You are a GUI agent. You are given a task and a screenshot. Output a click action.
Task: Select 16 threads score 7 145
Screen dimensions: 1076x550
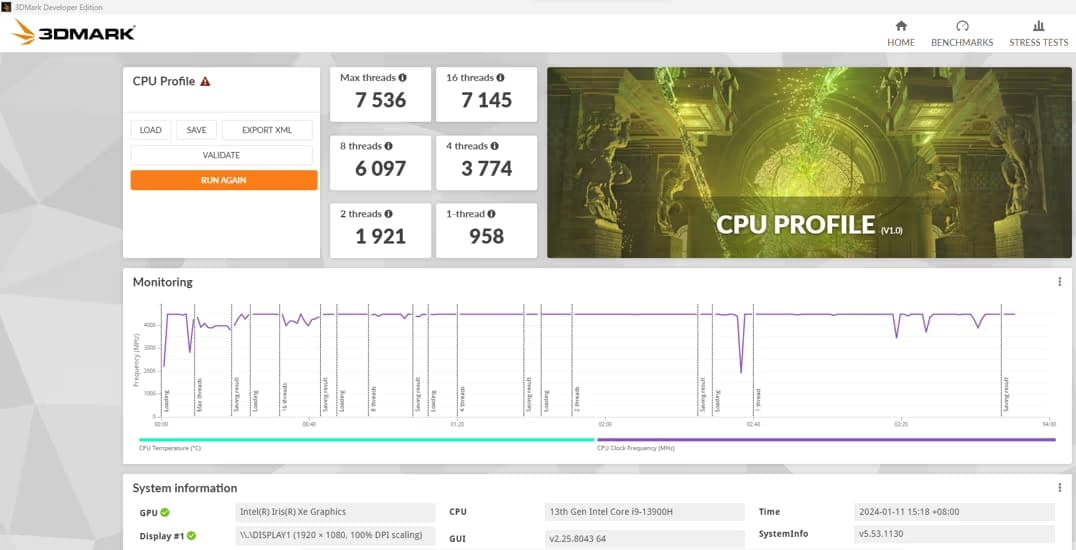click(x=487, y=100)
